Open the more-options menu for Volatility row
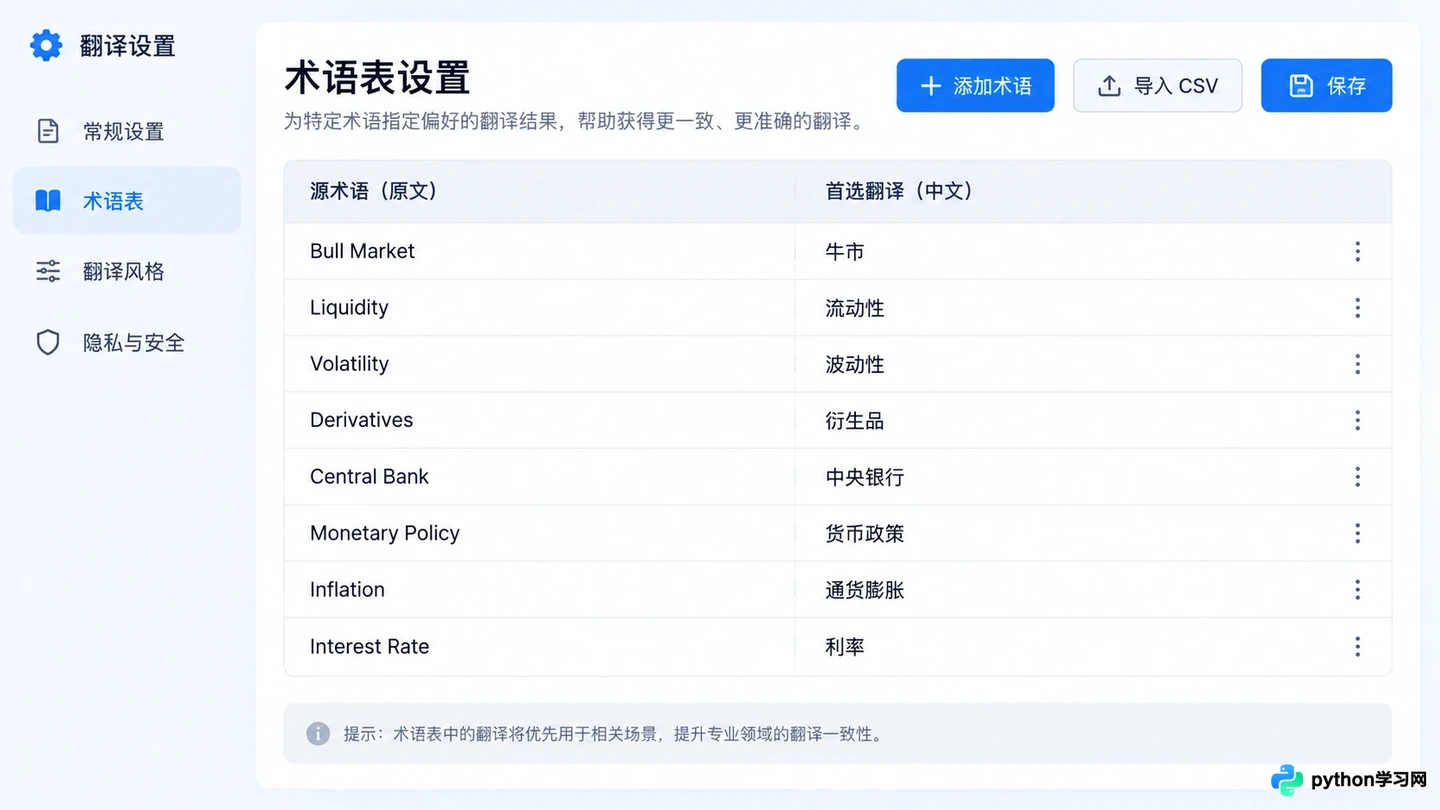The height and width of the screenshot is (810, 1440). point(1357,364)
